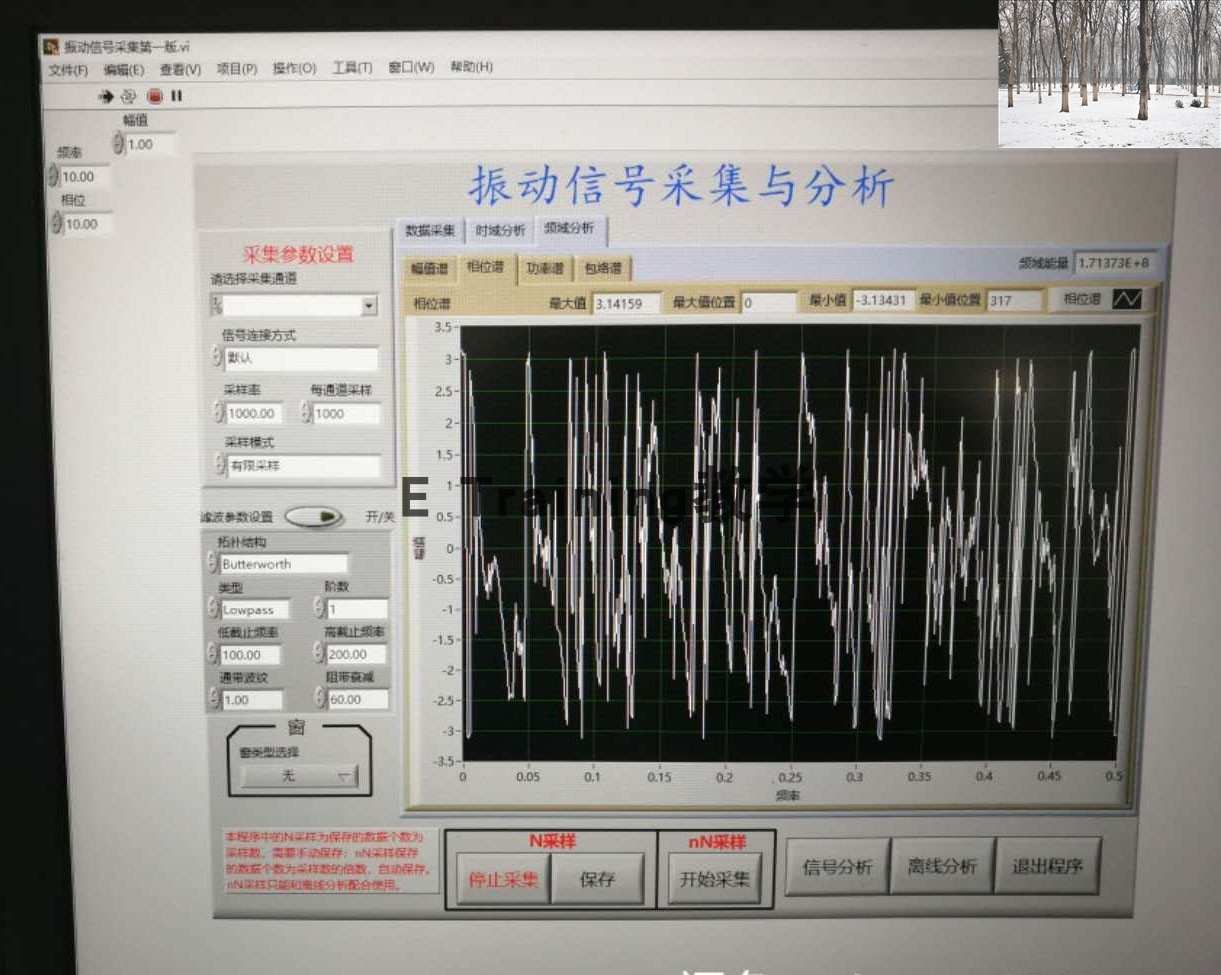Viewport: 1221px width, 975px height.
Task: Click the Run arrow to start the VI
Action: pos(105,96)
